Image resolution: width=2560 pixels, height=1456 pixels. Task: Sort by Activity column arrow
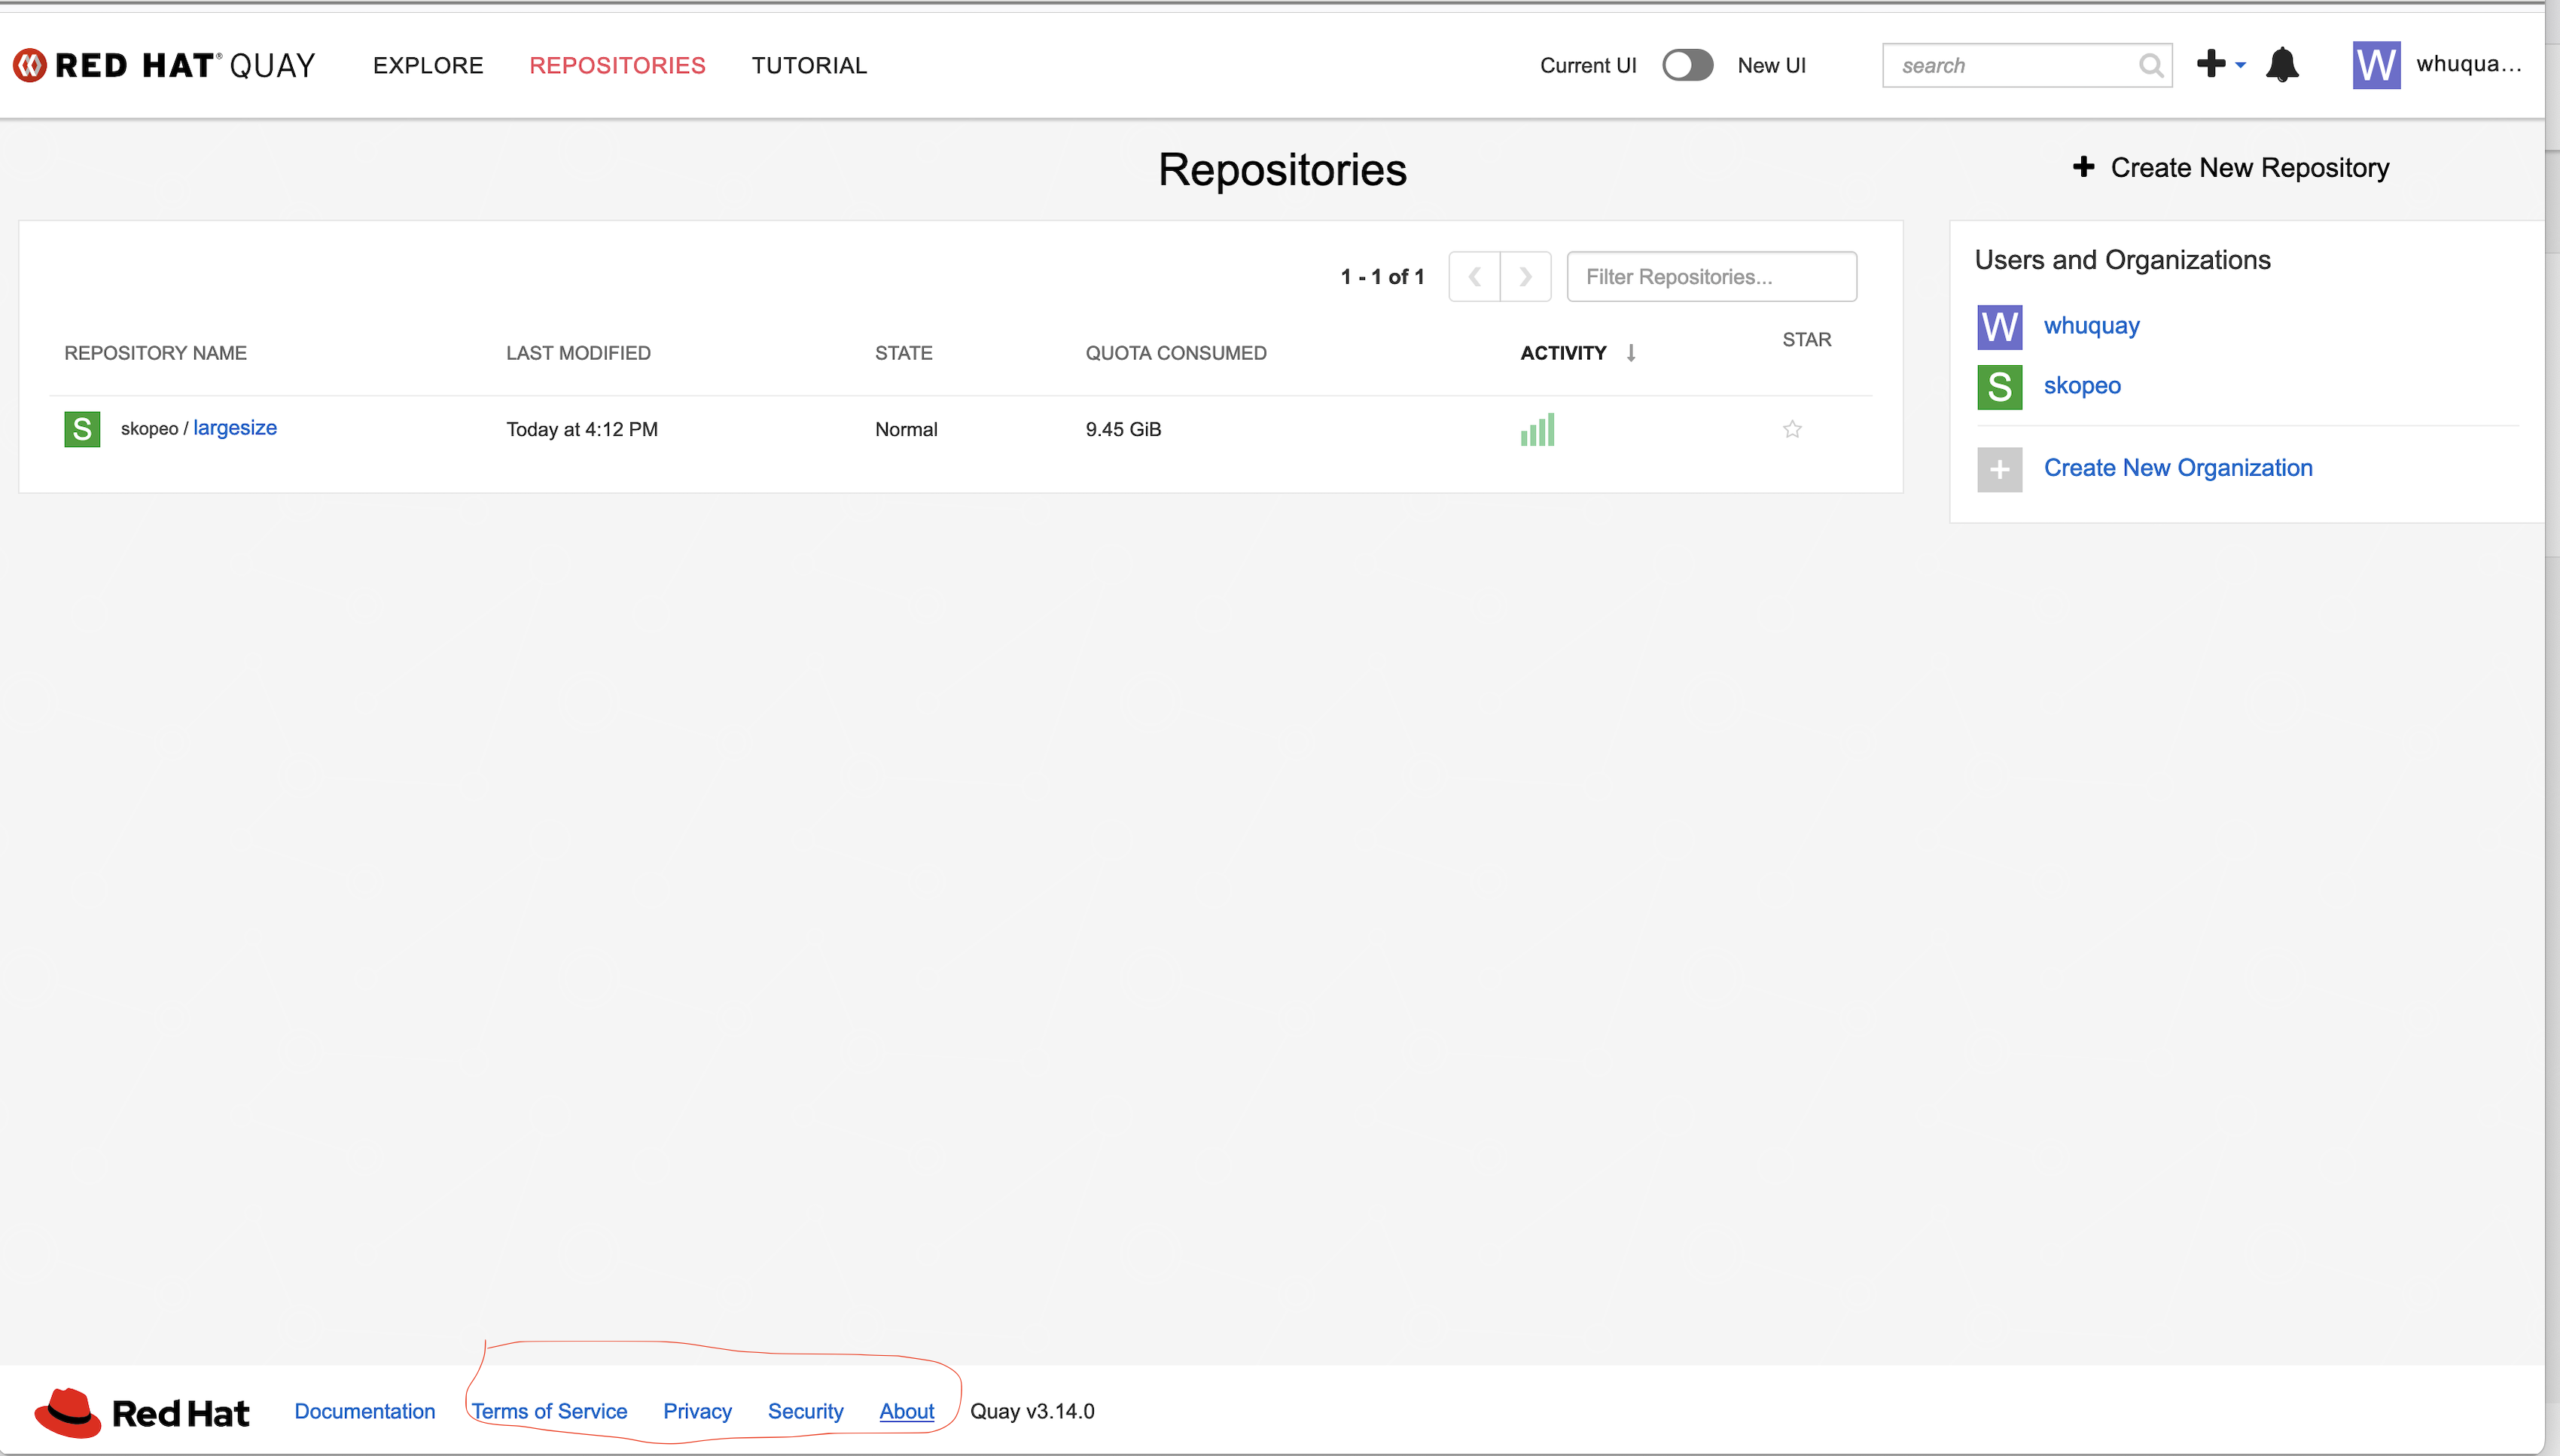point(1631,353)
